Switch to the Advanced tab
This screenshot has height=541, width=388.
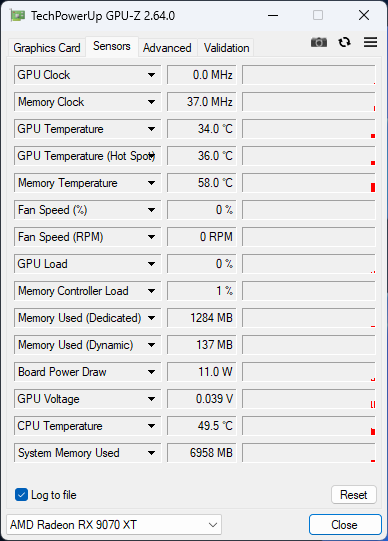pos(167,48)
